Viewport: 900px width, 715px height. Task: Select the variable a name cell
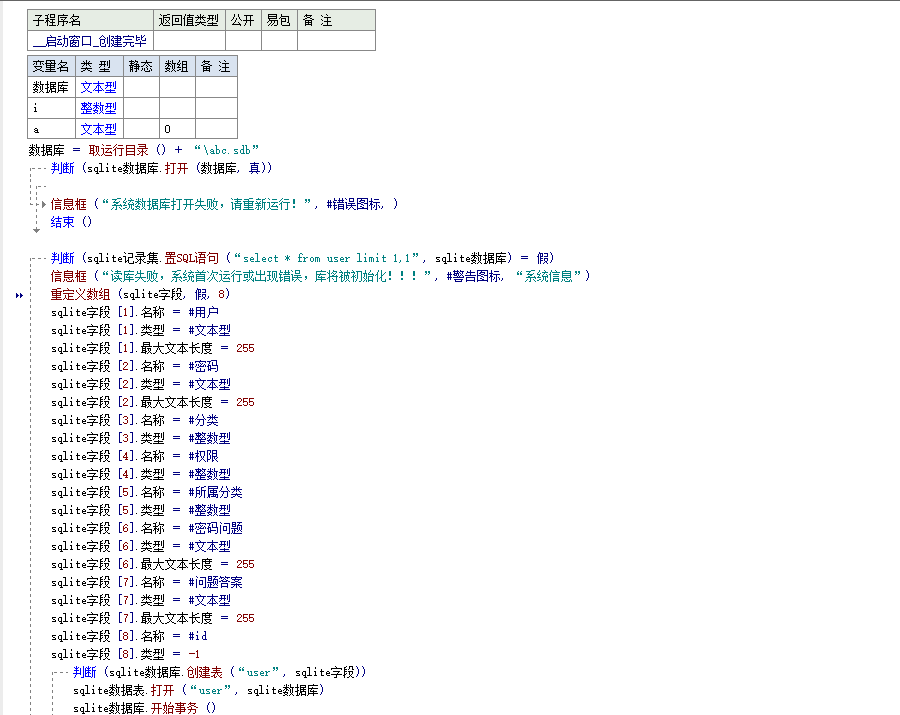click(51, 129)
